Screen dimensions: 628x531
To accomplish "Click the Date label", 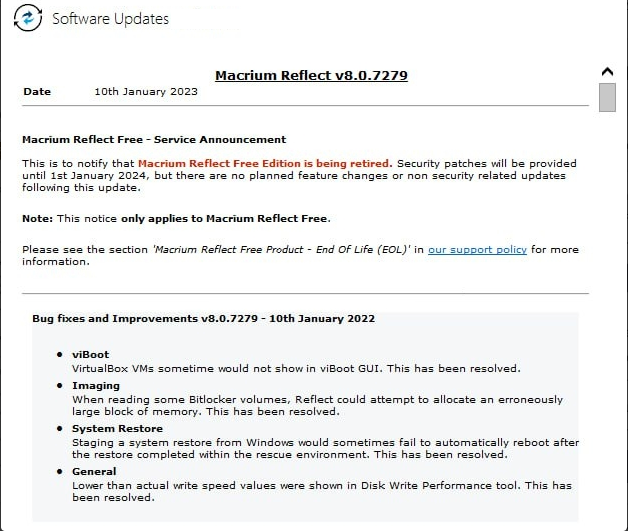I will tap(37, 92).
